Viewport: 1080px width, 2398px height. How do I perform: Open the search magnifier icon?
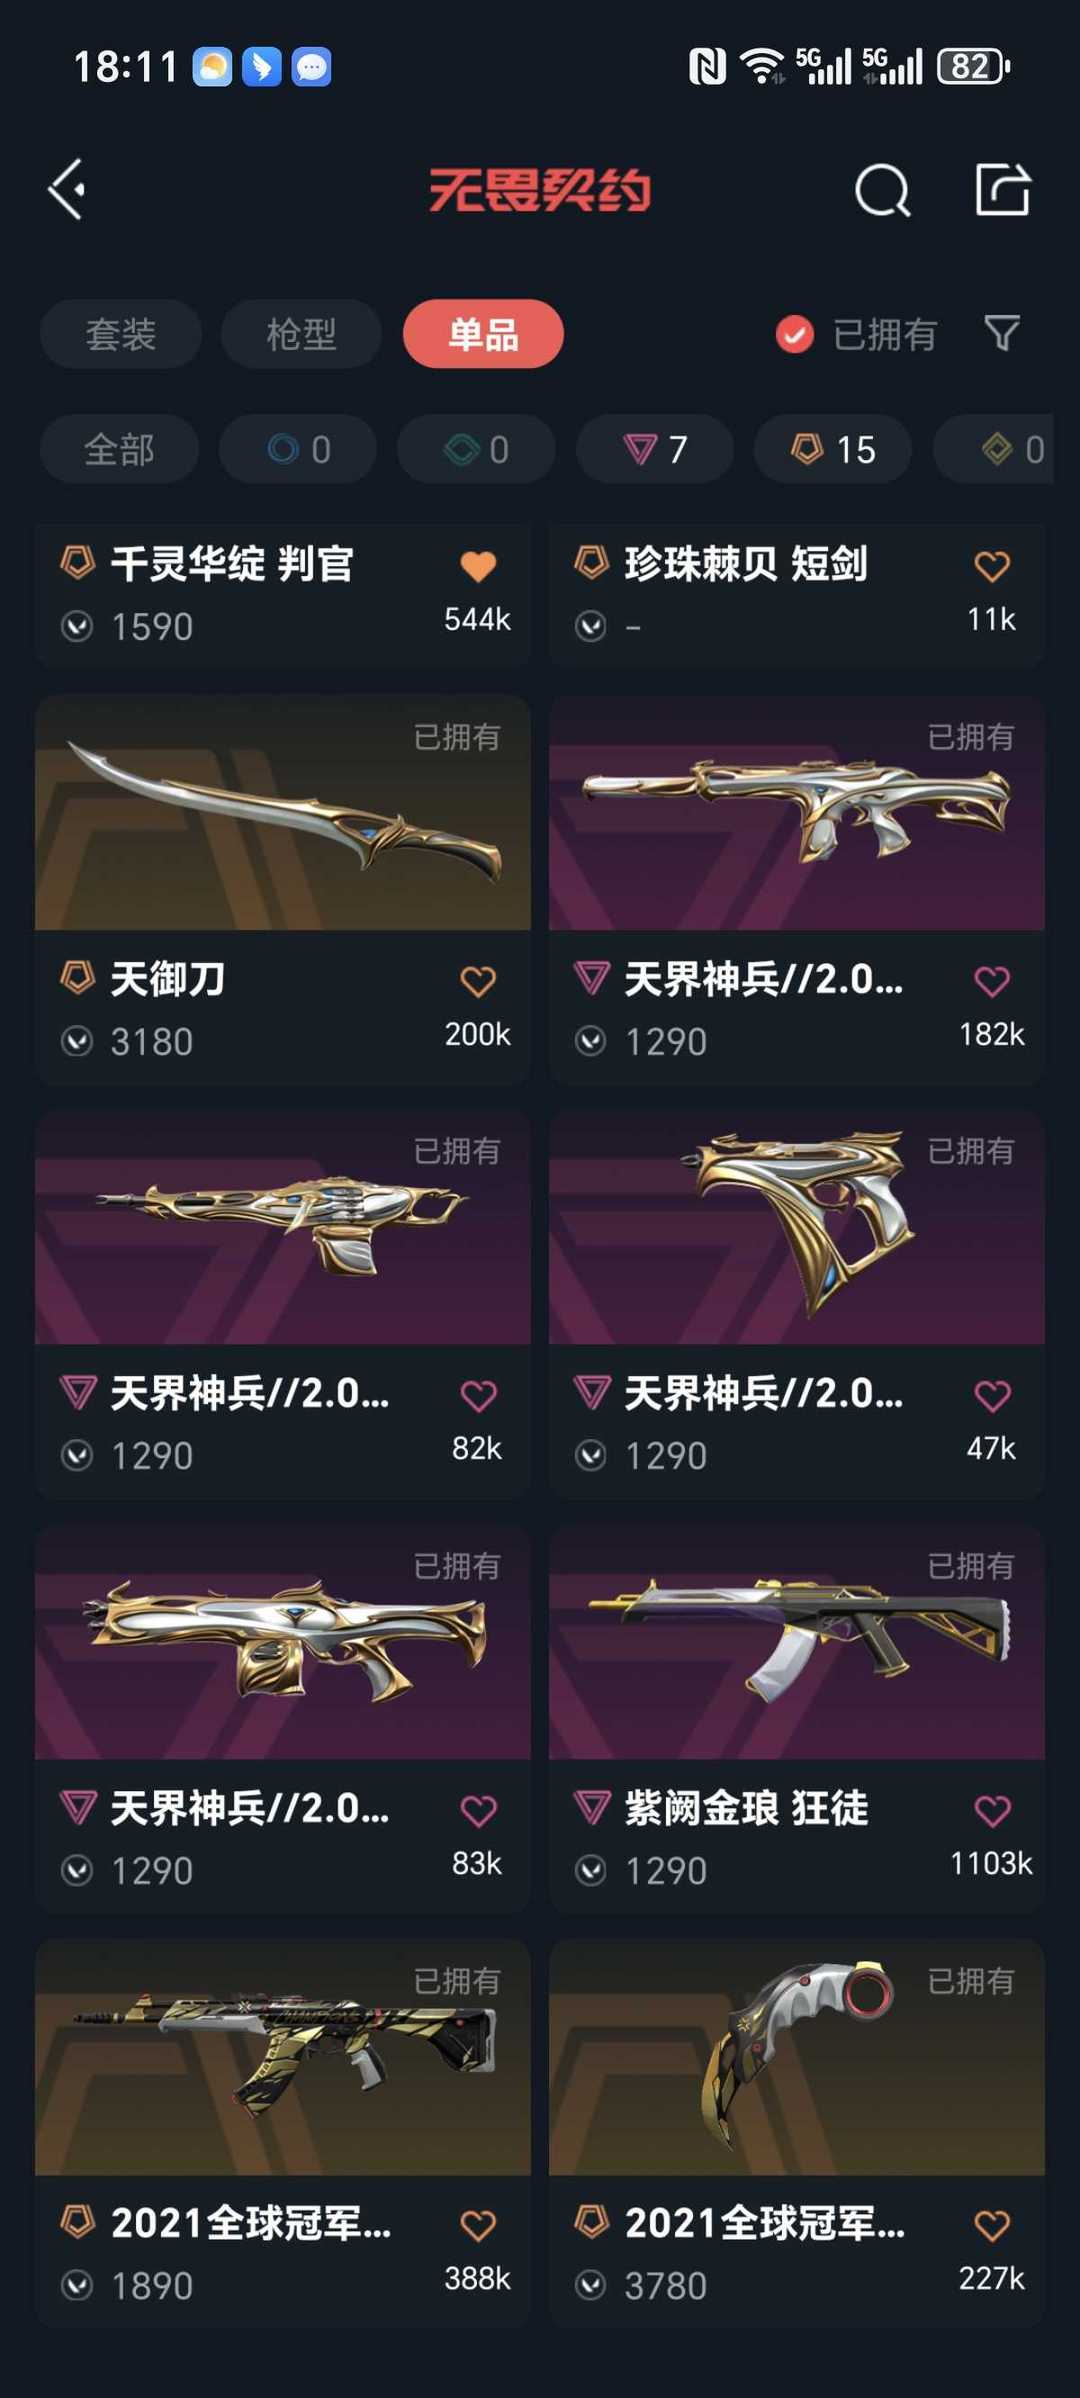[883, 190]
